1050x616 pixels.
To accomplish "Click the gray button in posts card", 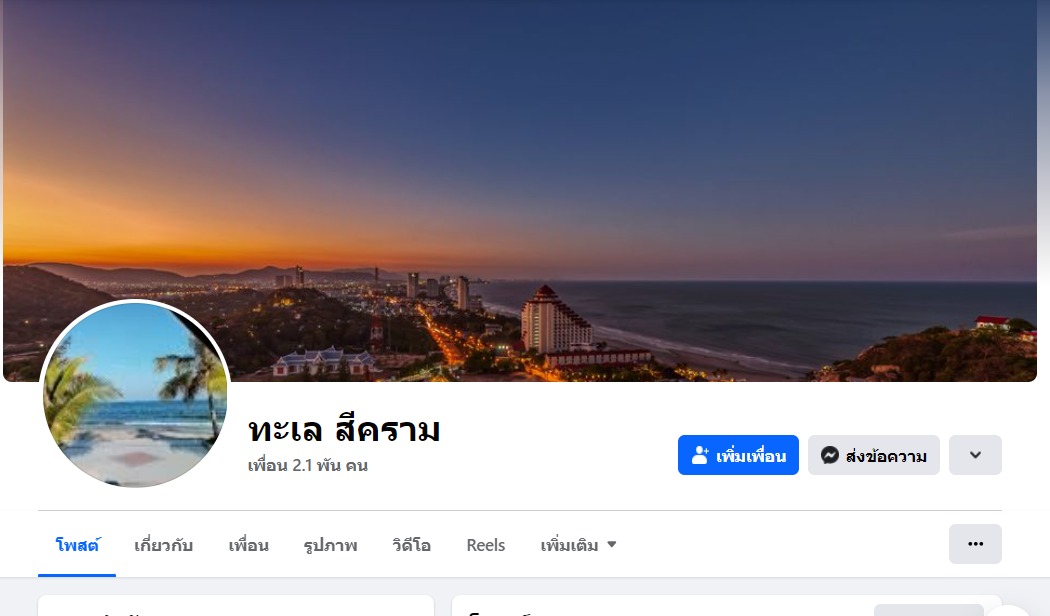I will 928,610.
